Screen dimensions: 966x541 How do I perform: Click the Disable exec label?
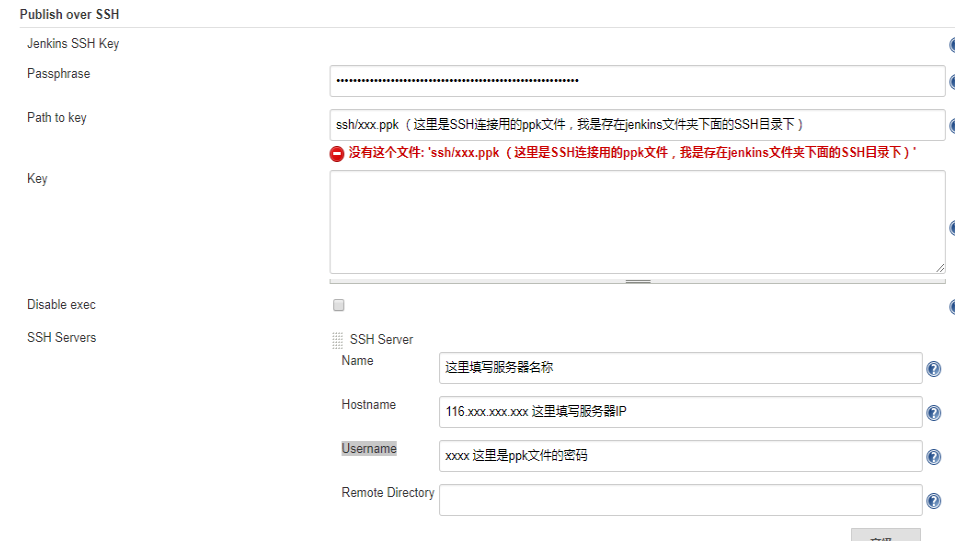pos(62,305)
